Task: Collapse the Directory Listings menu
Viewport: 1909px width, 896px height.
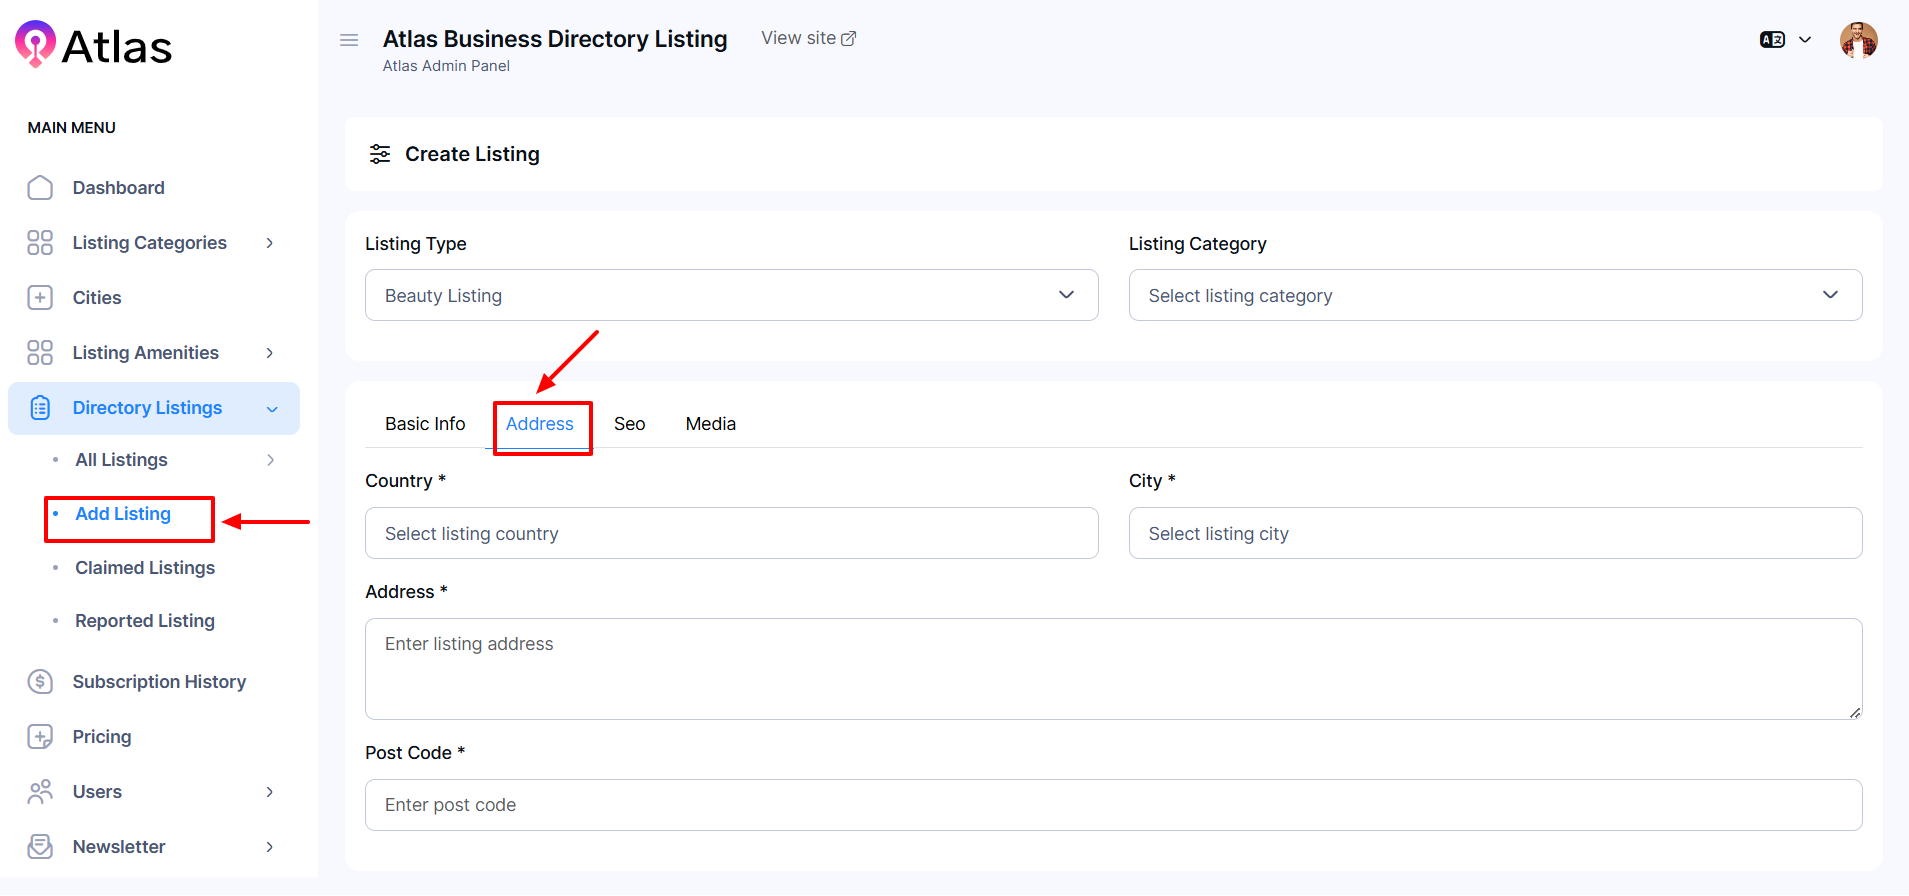Action: tap(272, 409)
